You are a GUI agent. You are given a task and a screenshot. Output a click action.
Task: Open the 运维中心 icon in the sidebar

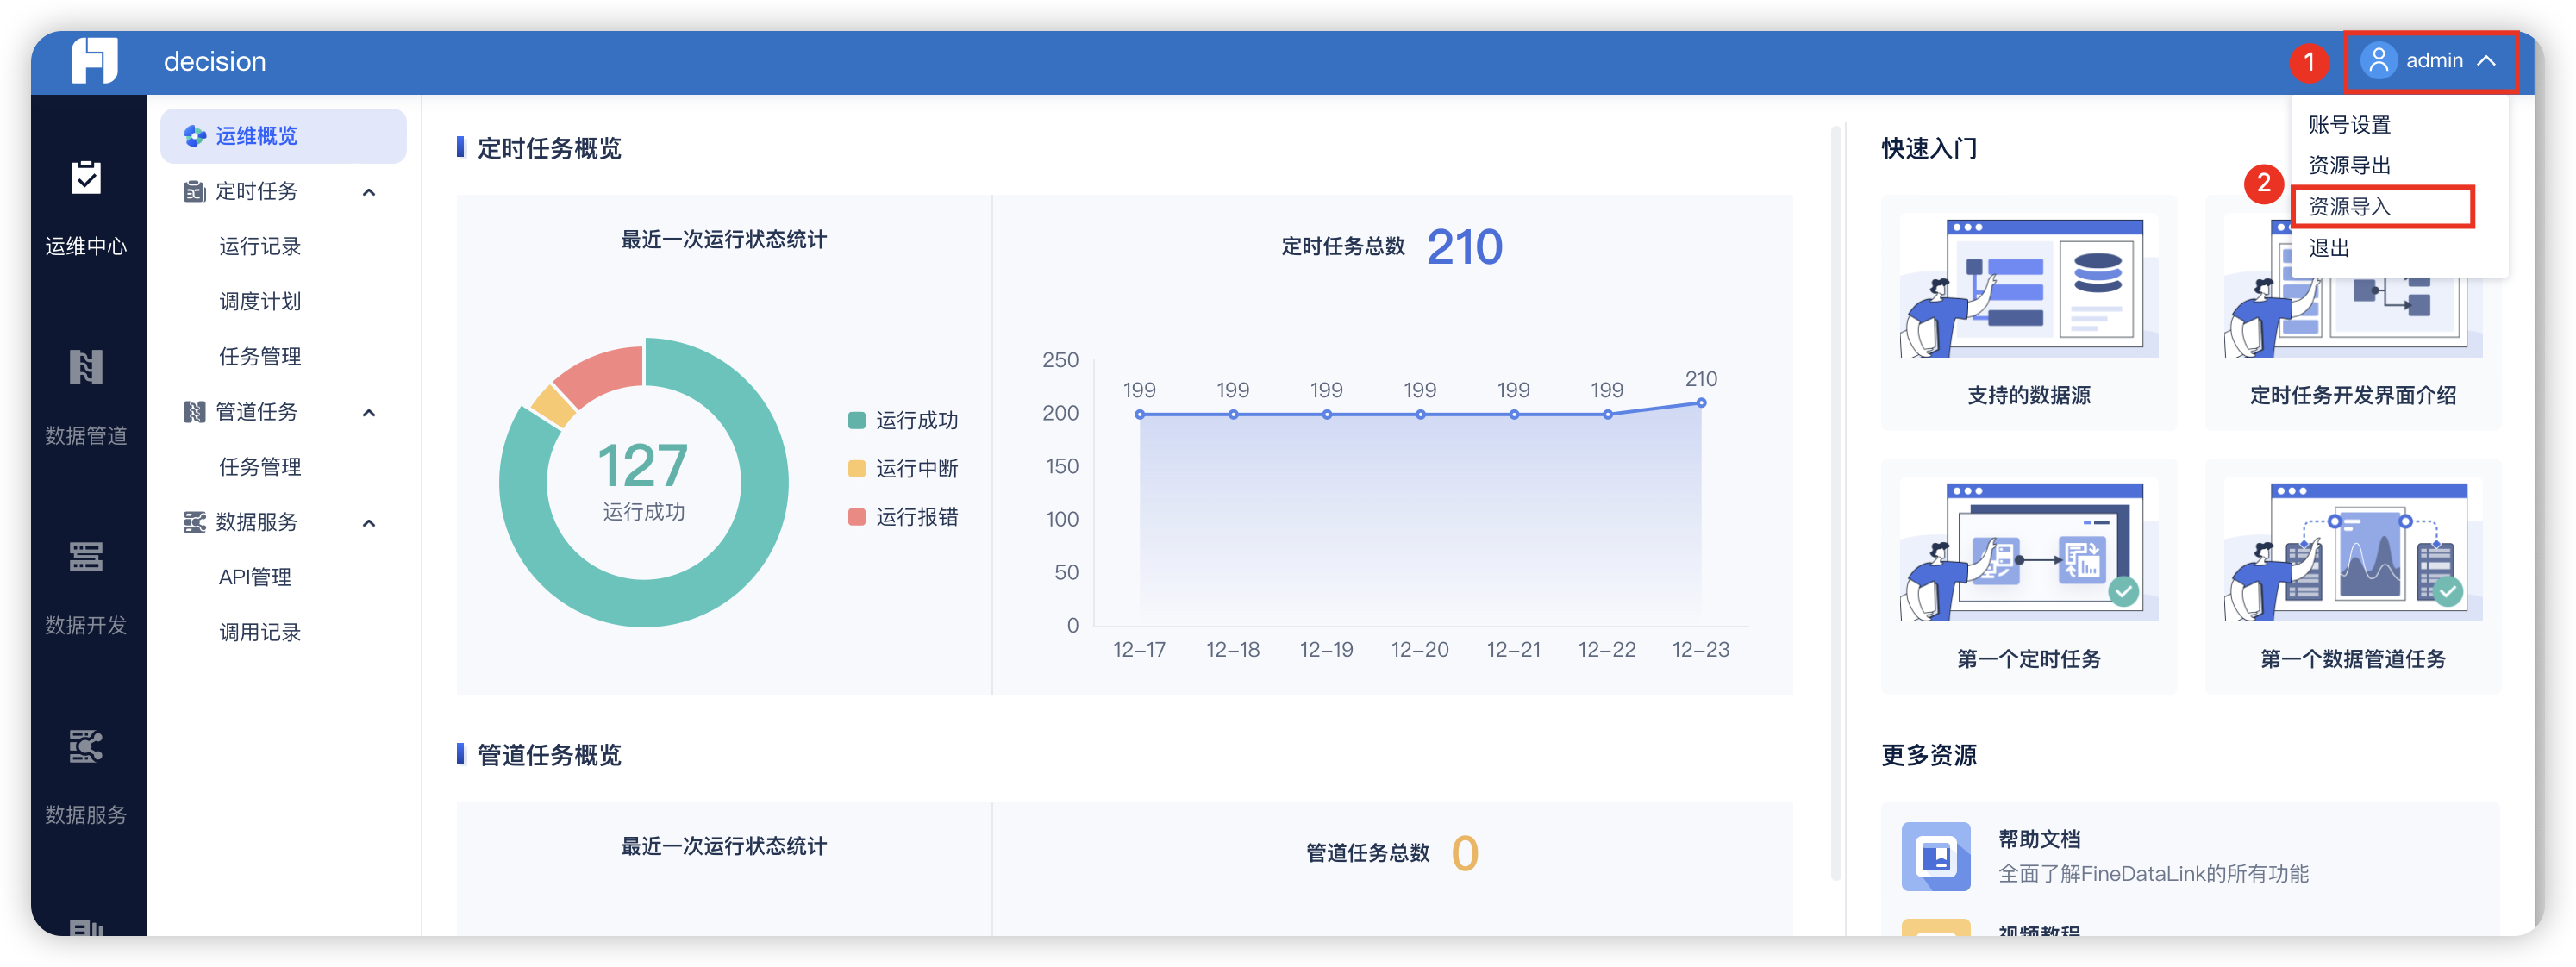[x=88, y=178]
